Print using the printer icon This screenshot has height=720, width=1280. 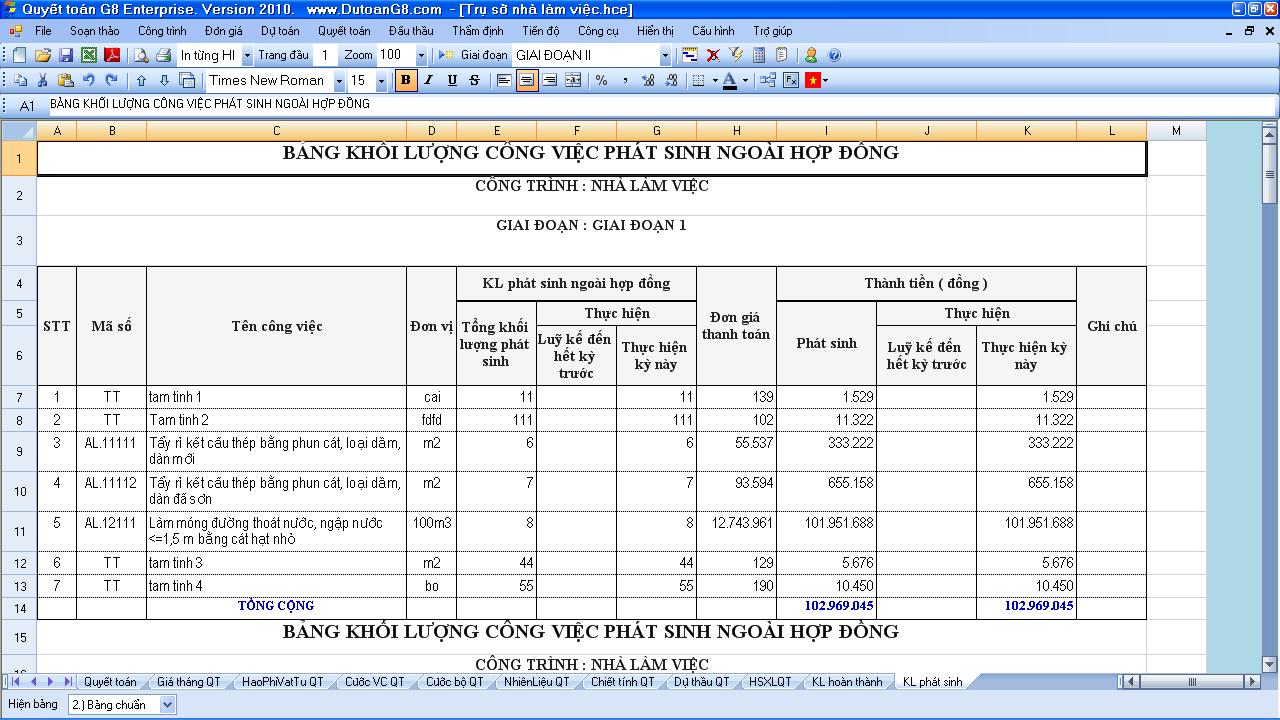163,56
